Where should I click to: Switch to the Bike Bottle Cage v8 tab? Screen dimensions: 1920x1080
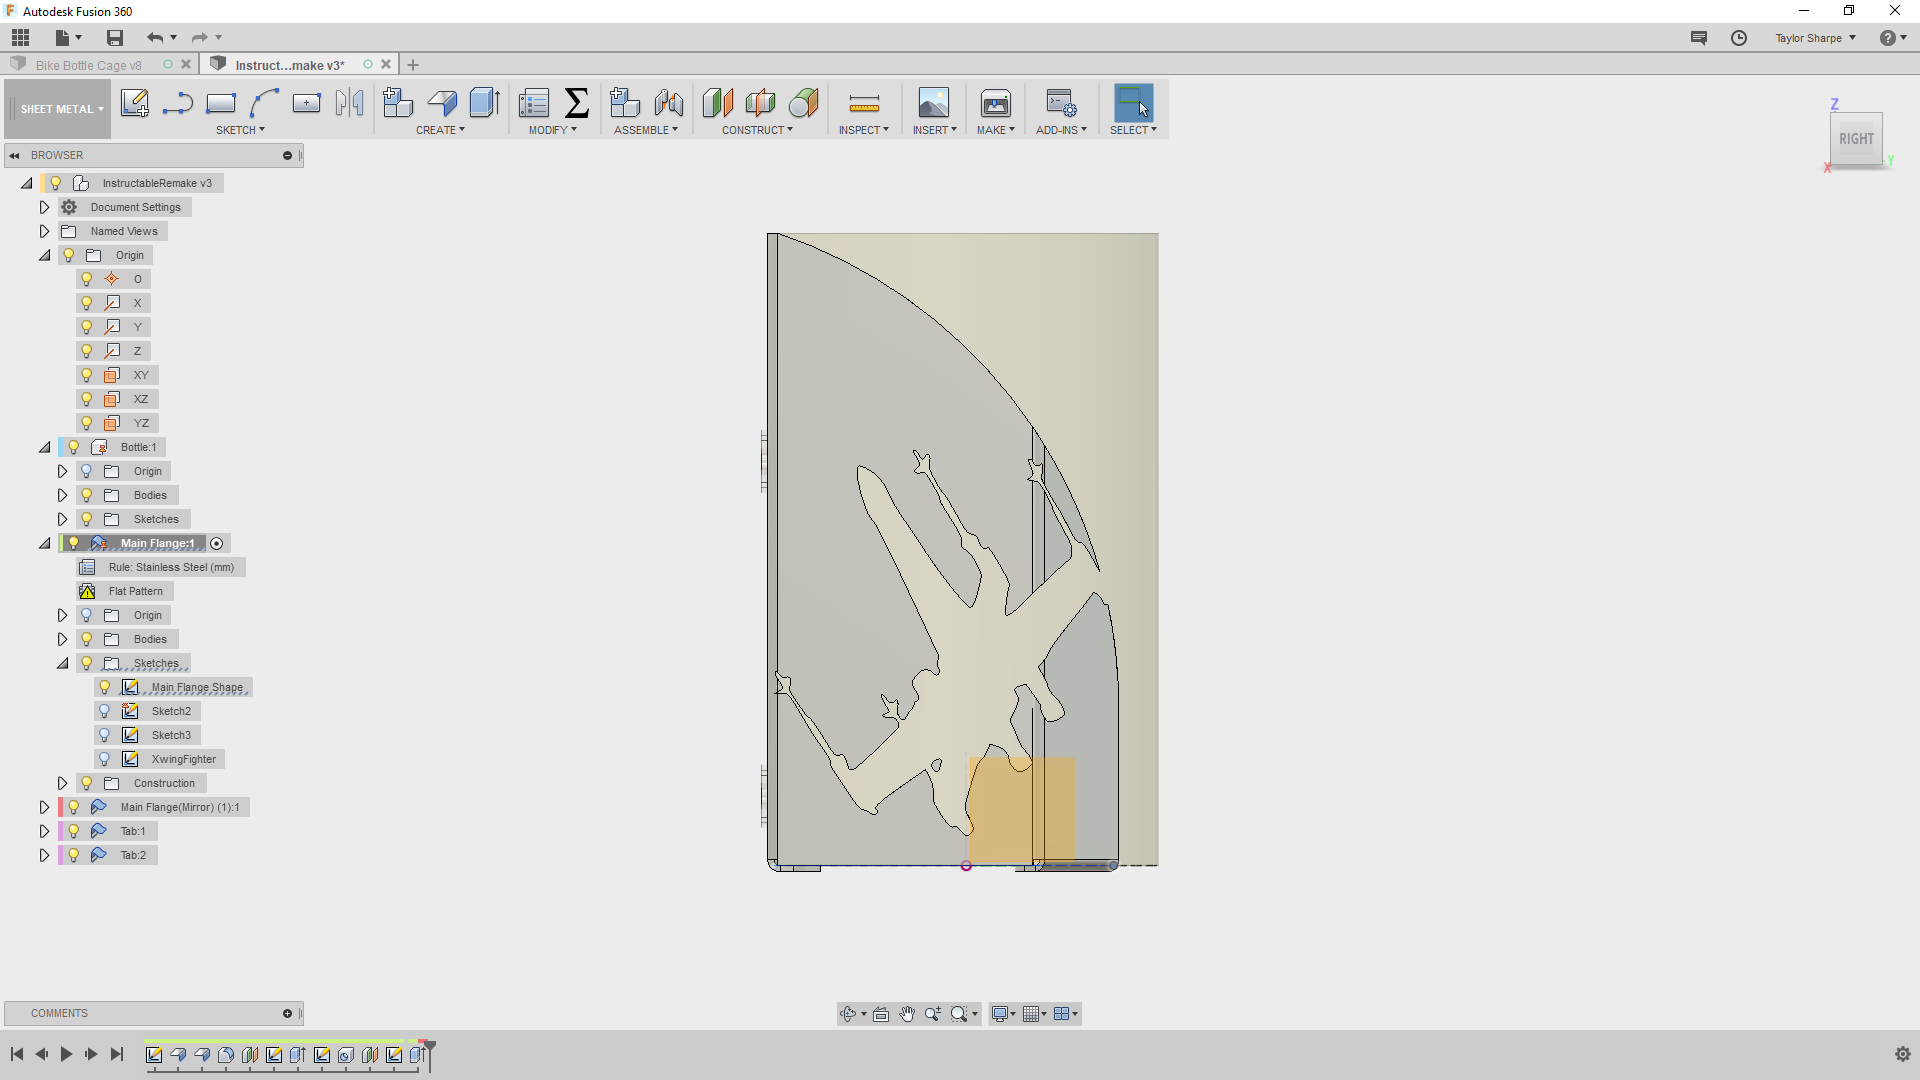point(88,65)
